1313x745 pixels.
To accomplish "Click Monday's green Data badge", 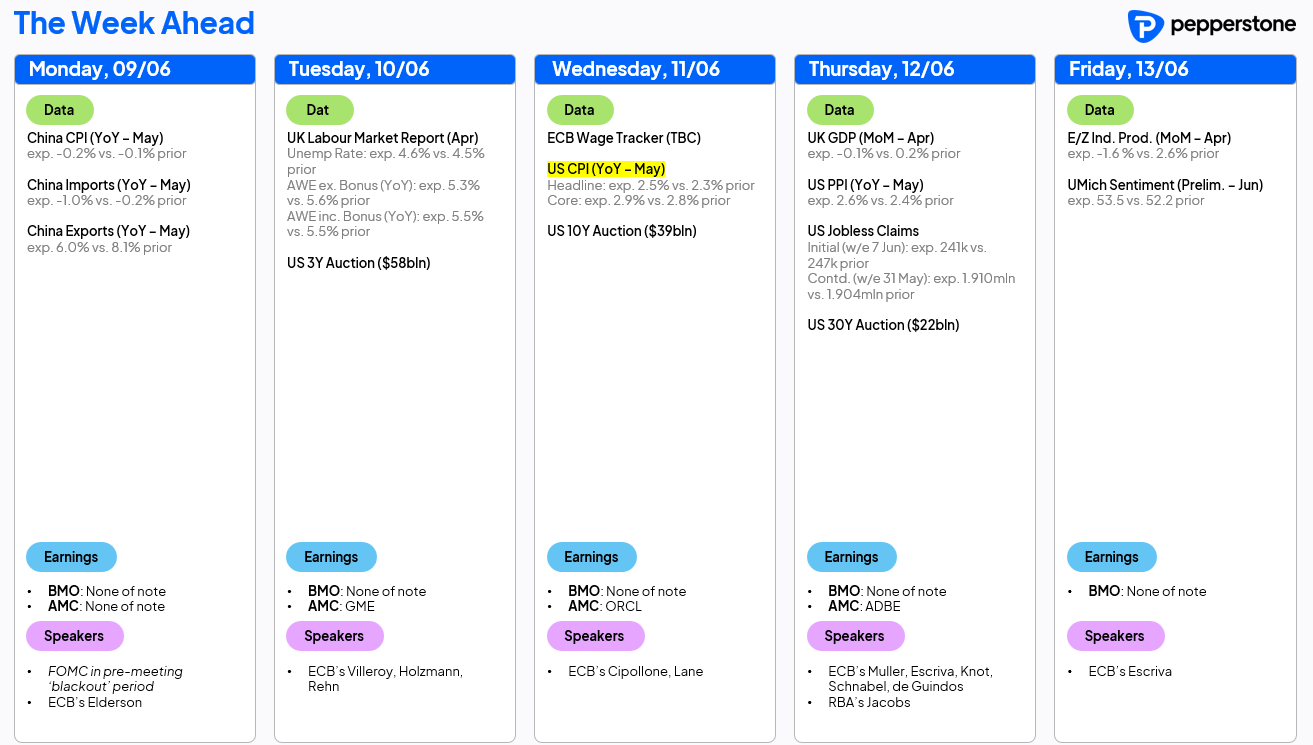I will click(x=59, y=110).
